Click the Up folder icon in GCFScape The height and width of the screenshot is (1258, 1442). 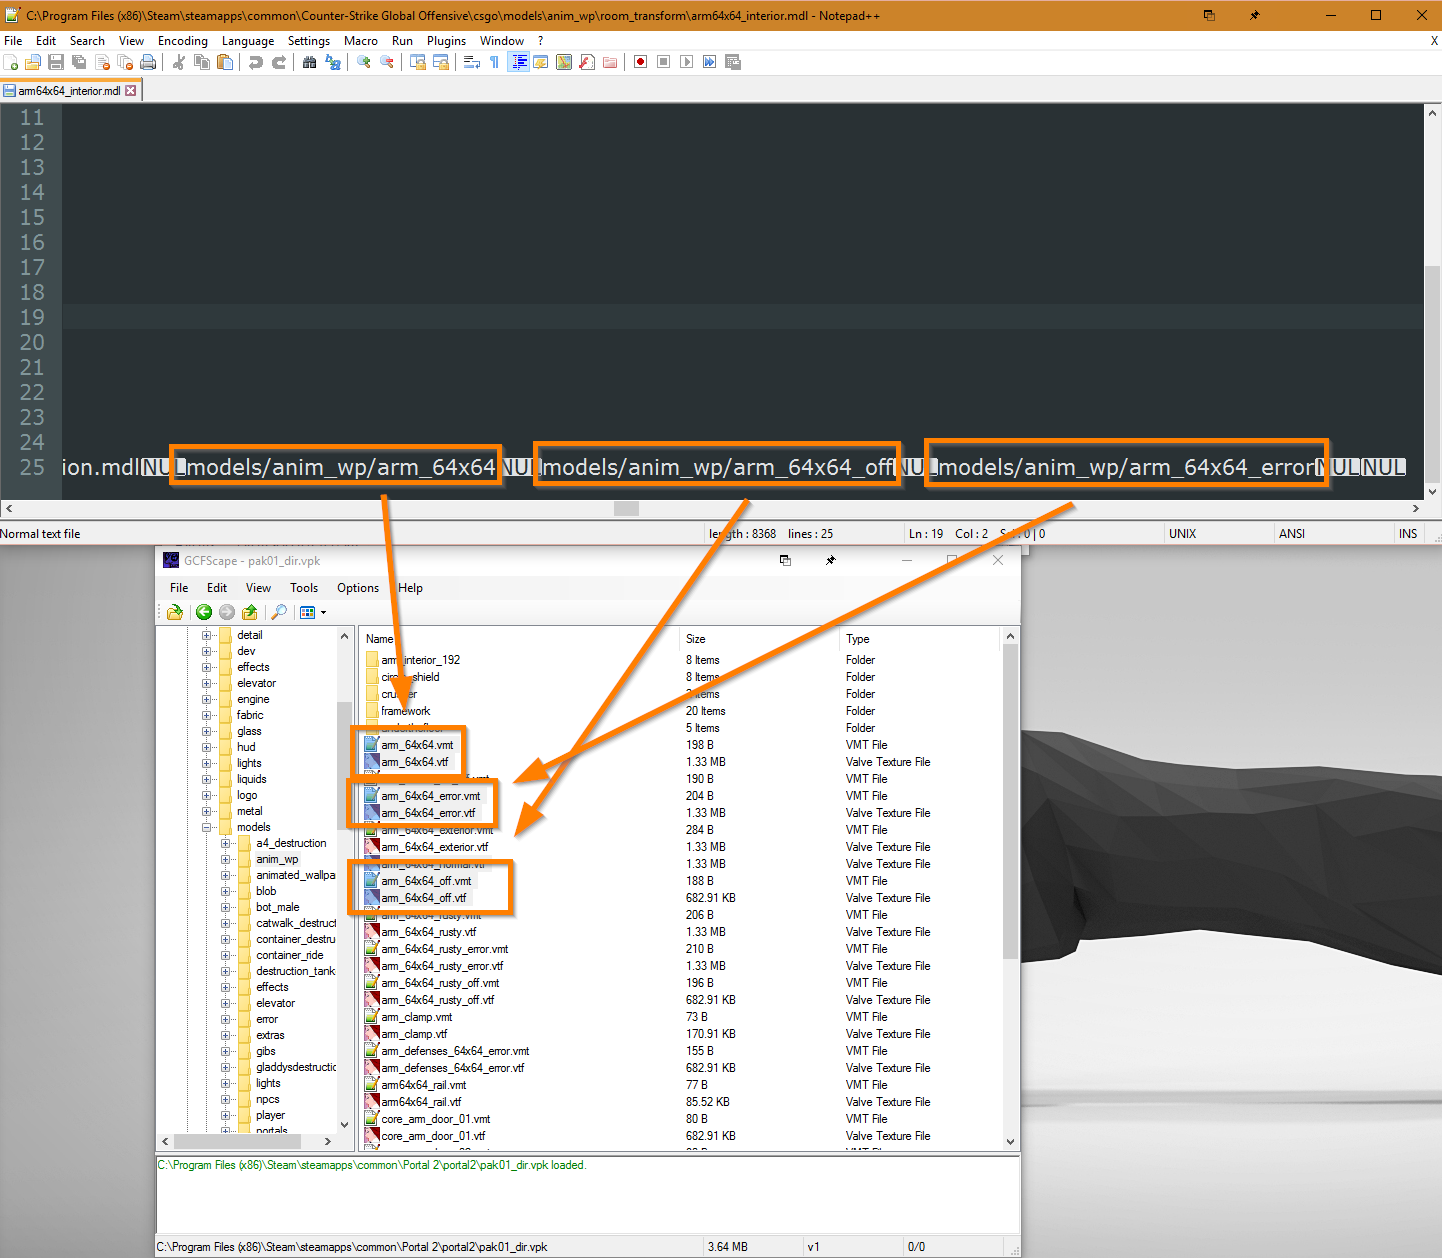[250, 612]
